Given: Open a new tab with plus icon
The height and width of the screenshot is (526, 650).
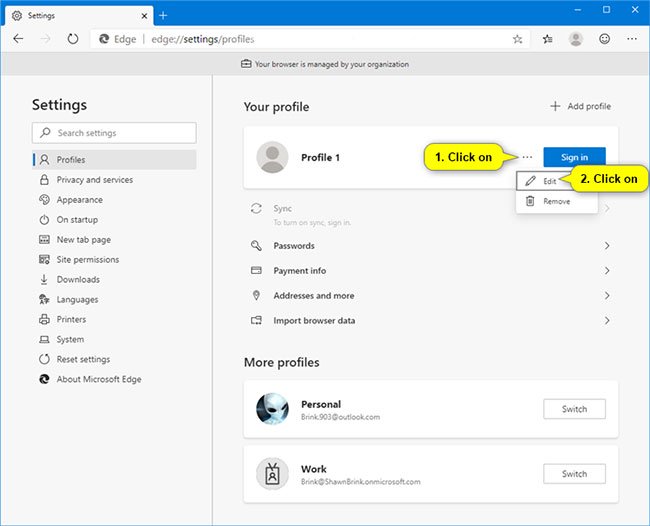Looking at the screenshot, I should [163, 16].
